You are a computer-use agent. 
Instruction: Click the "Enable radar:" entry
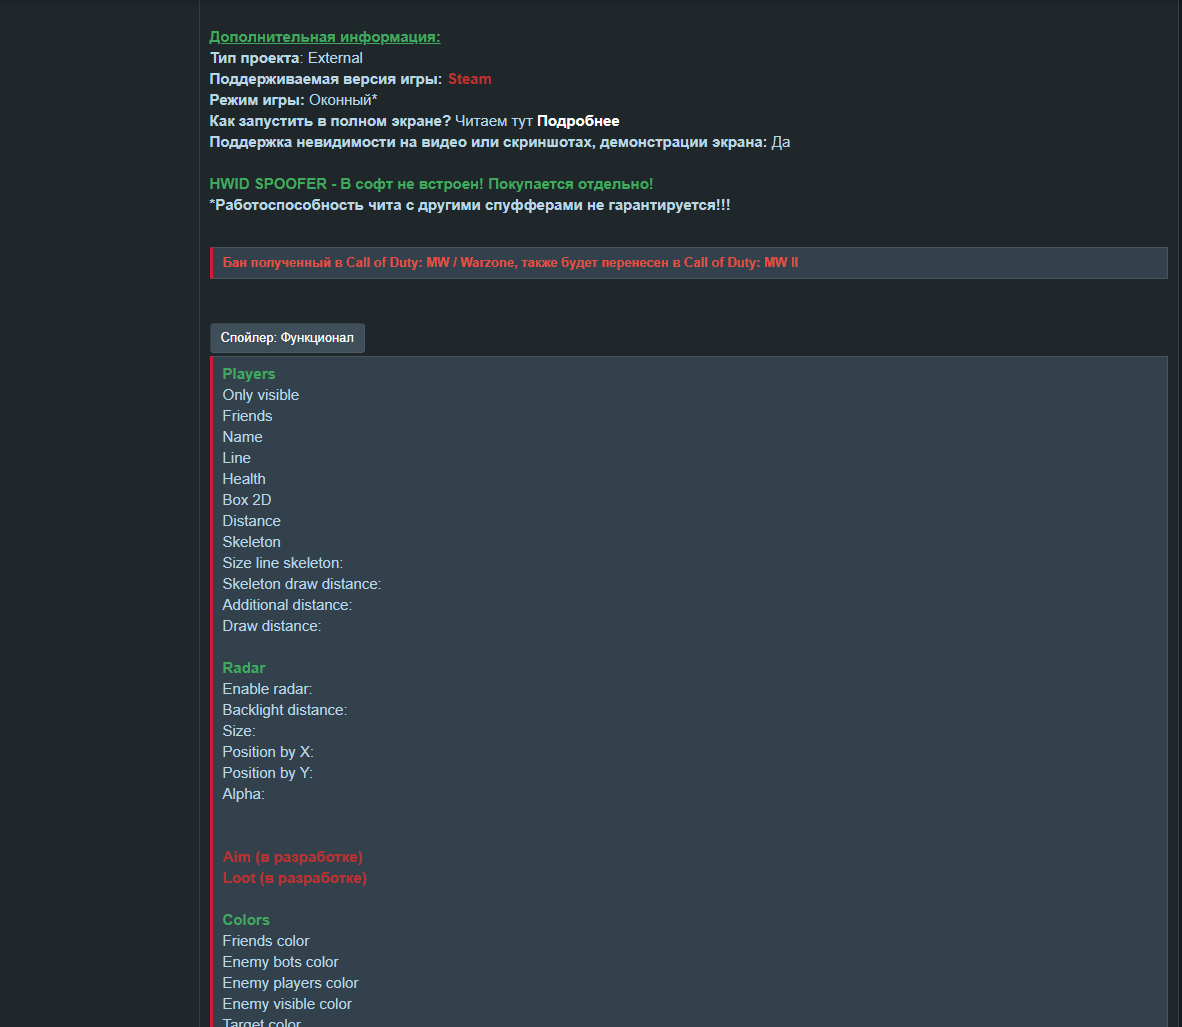[267, 689]
